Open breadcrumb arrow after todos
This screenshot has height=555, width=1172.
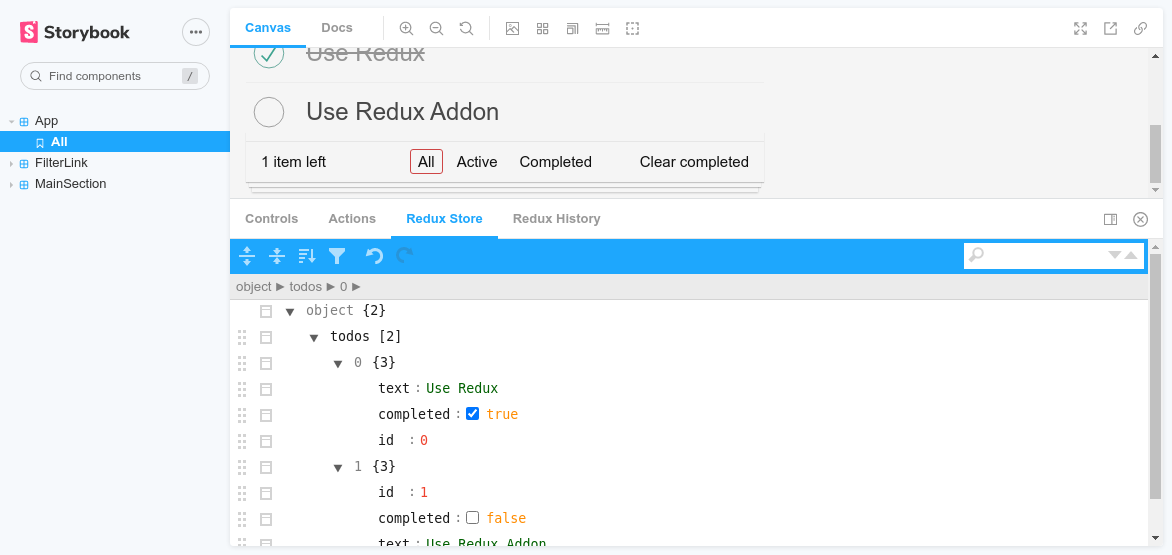tap(330, 287)
